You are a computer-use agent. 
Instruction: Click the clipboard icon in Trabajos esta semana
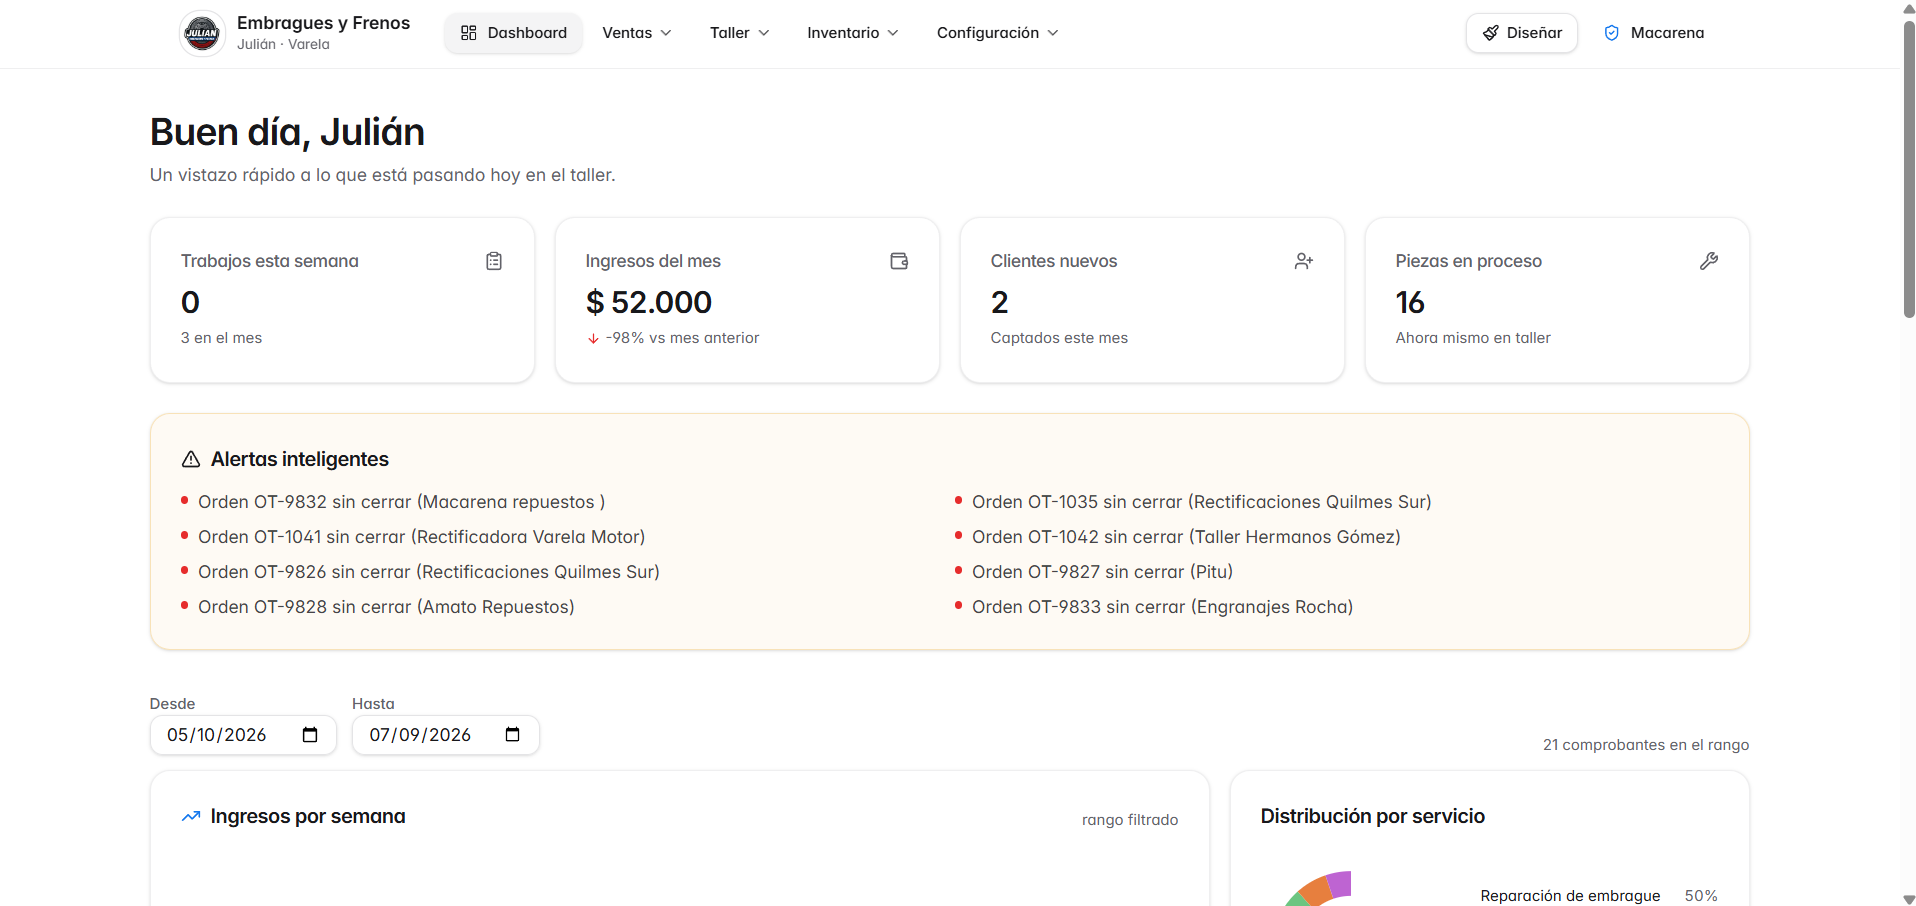(494, 261)
